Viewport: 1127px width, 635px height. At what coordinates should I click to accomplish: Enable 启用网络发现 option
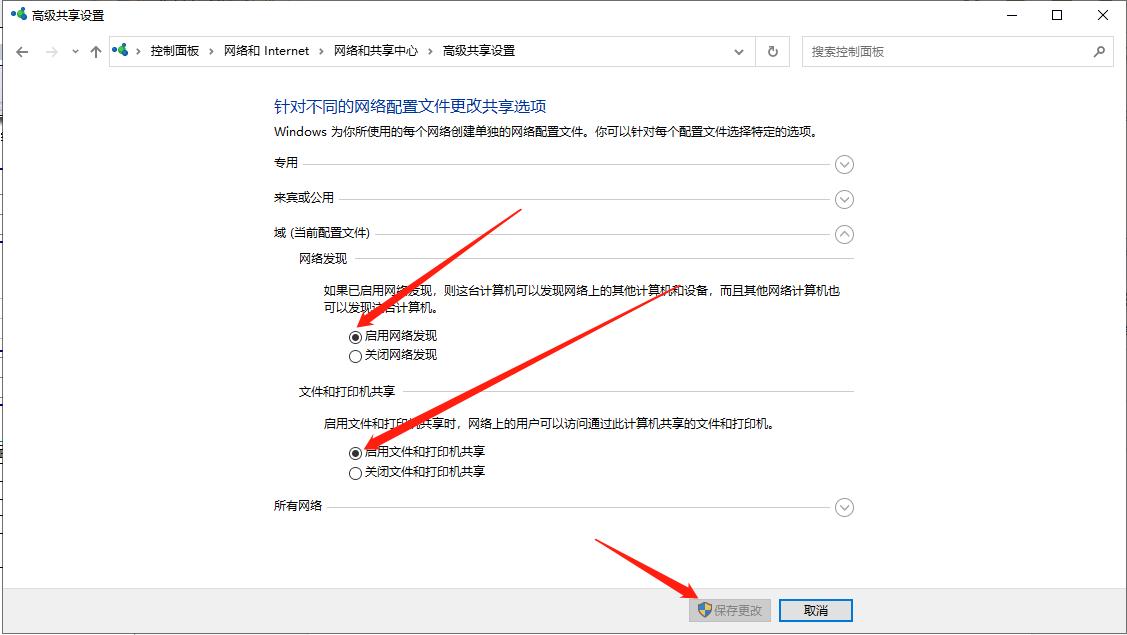pos(355,337)
